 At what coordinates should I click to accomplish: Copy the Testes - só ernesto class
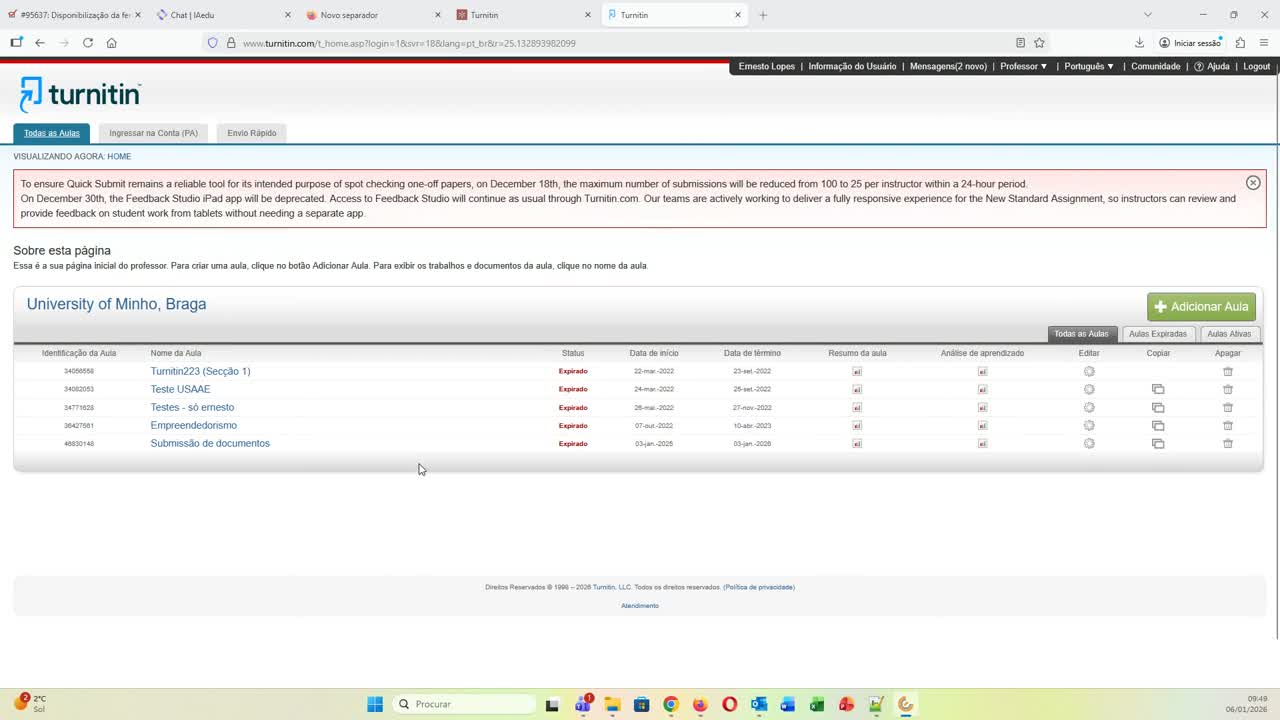click(x=1158, y=407)
